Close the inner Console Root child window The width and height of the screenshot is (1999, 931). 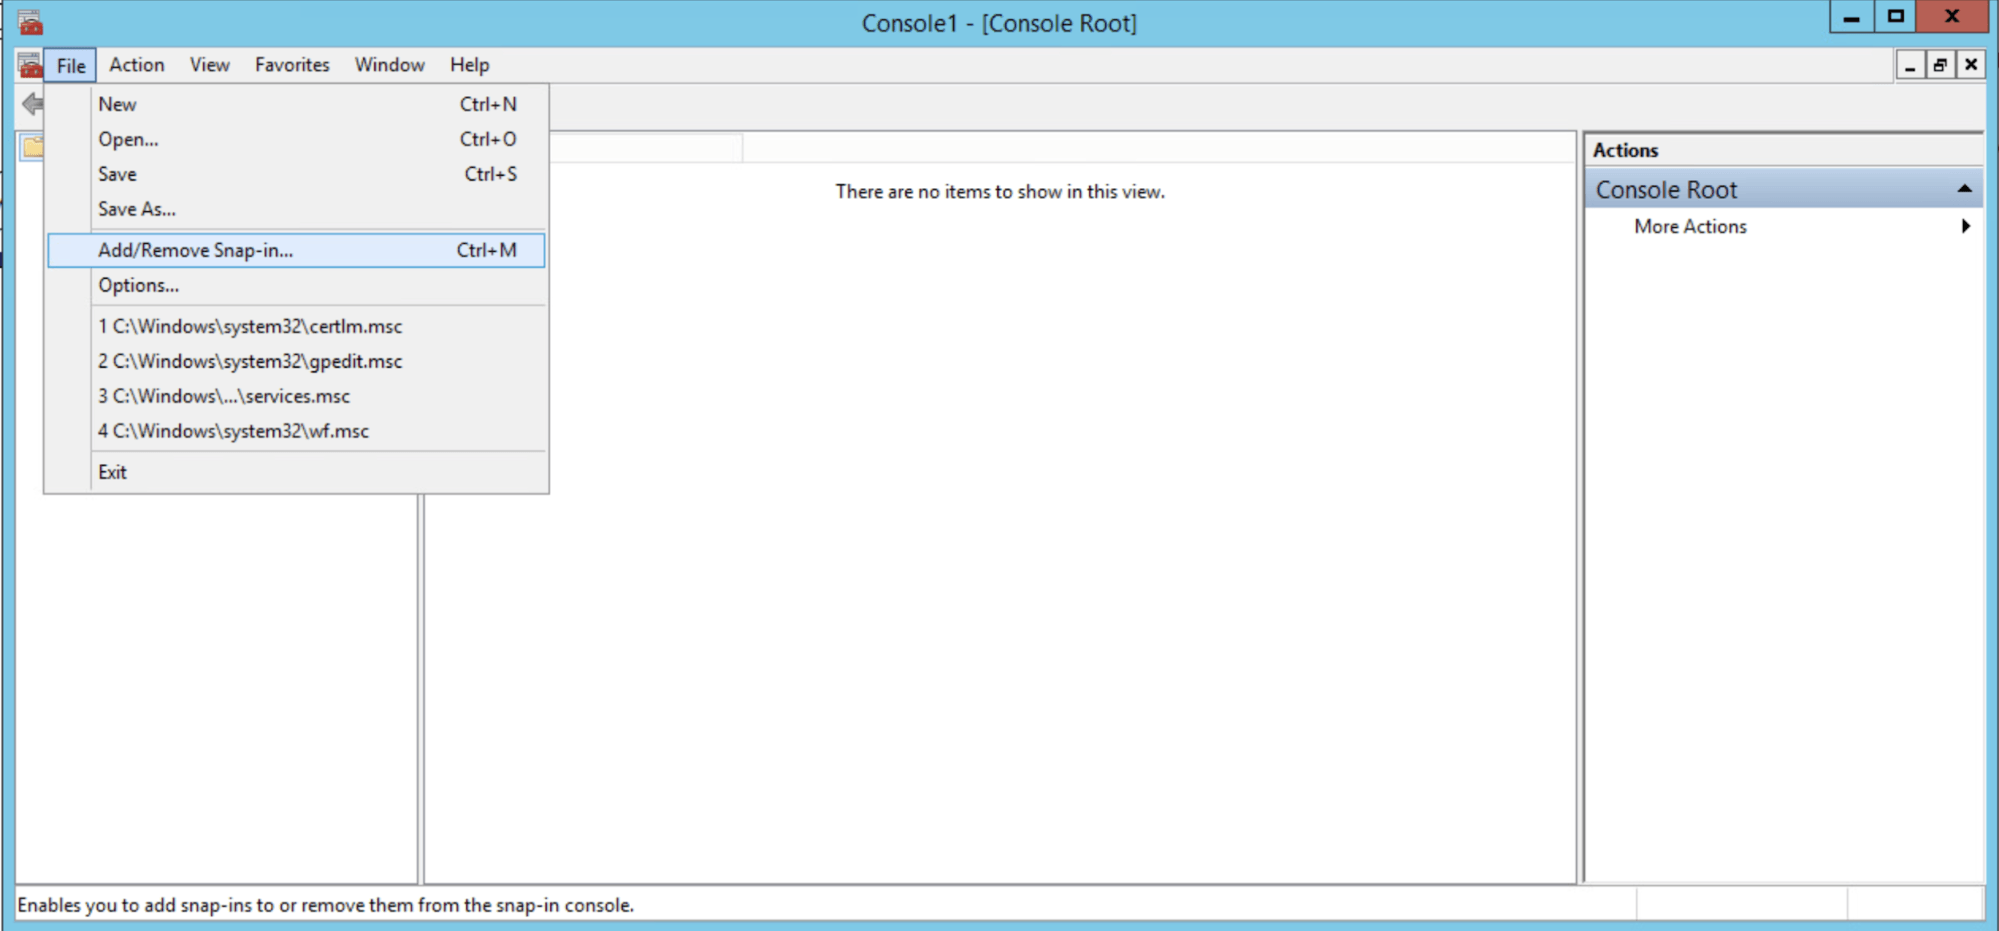(x=1970, y=66)
